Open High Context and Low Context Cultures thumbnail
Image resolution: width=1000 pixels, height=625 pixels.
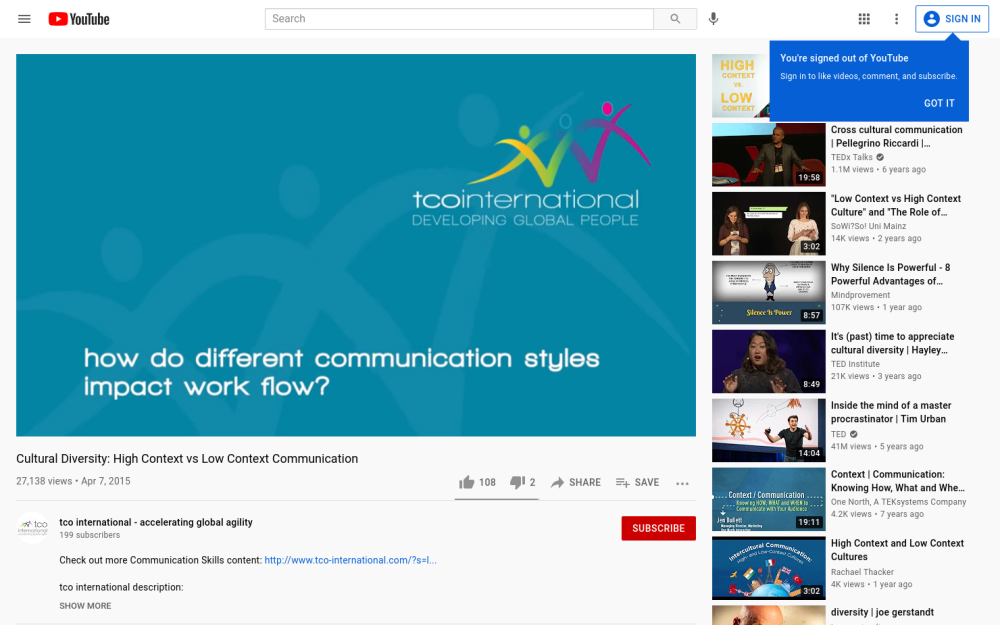tap(768, 568)
